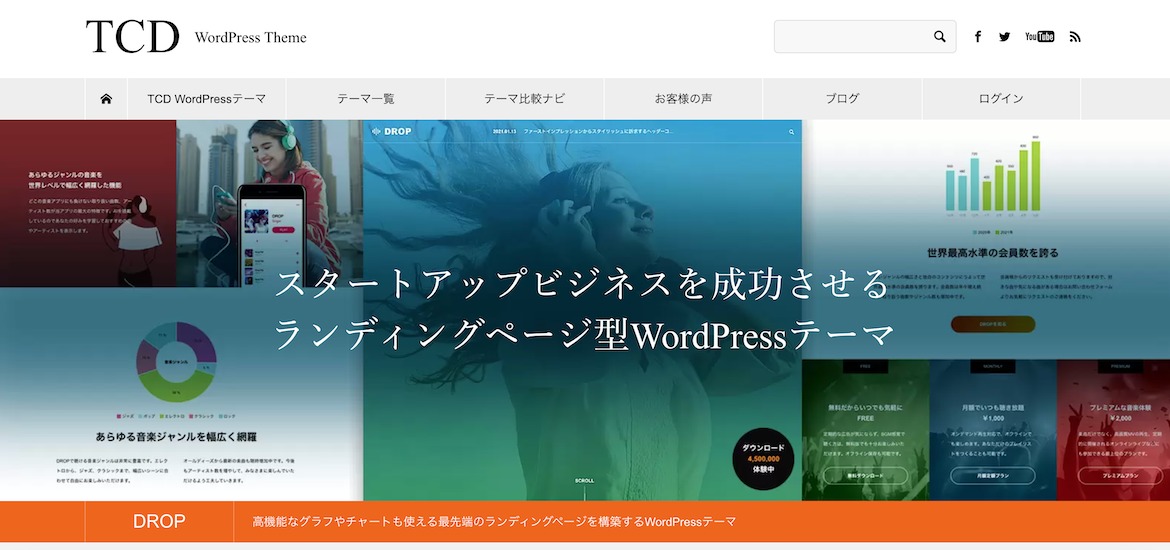Click the DROP logo in the theme preview
Screen dimensions: 1170x550
point(391,131)
